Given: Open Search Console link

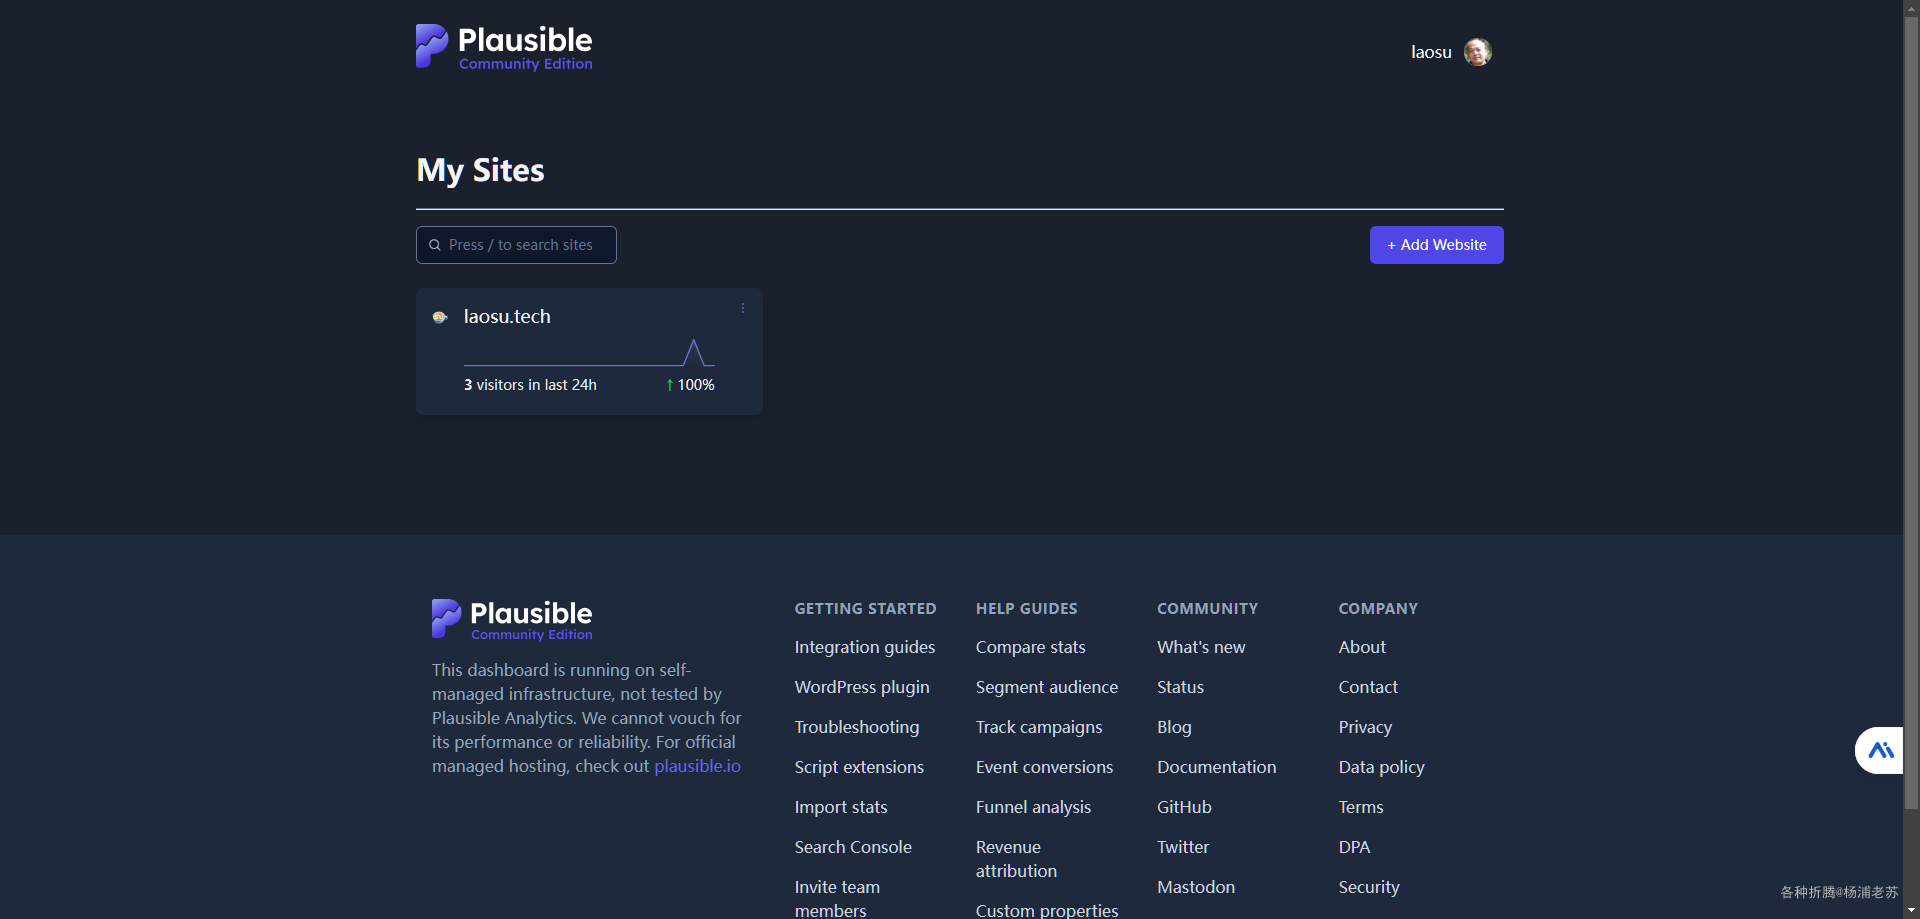Looking at the screenshot, I should pos(853,847).
